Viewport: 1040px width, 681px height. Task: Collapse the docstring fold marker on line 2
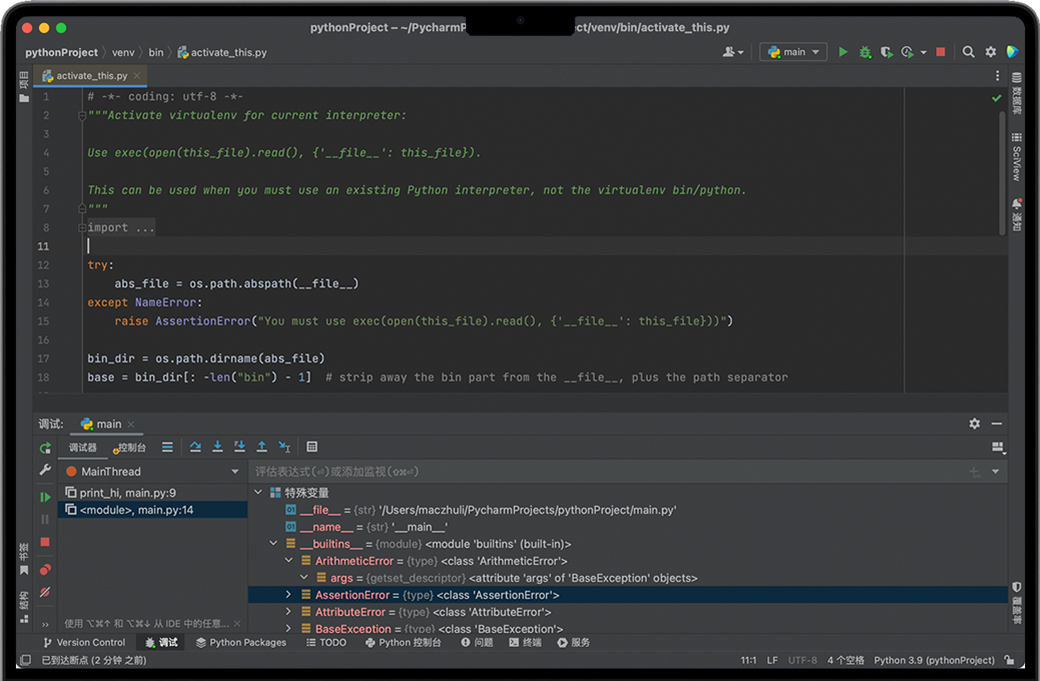click(82, 116)
